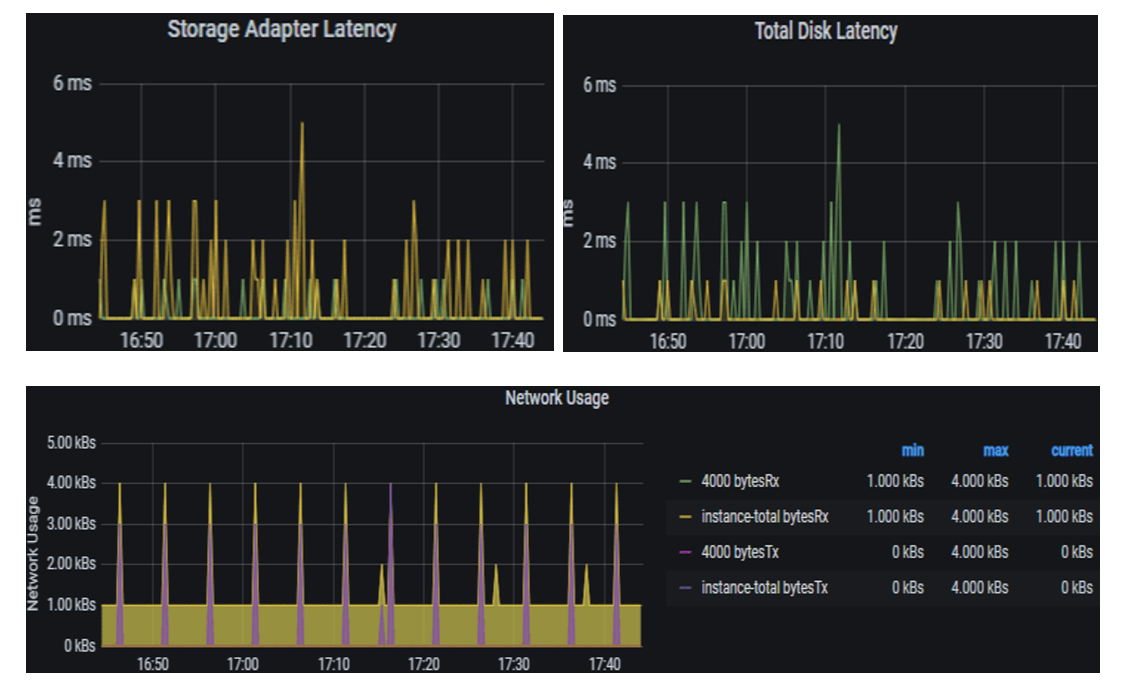Click the 1.00 kBs axis label in Network Usage

point(72,605)
